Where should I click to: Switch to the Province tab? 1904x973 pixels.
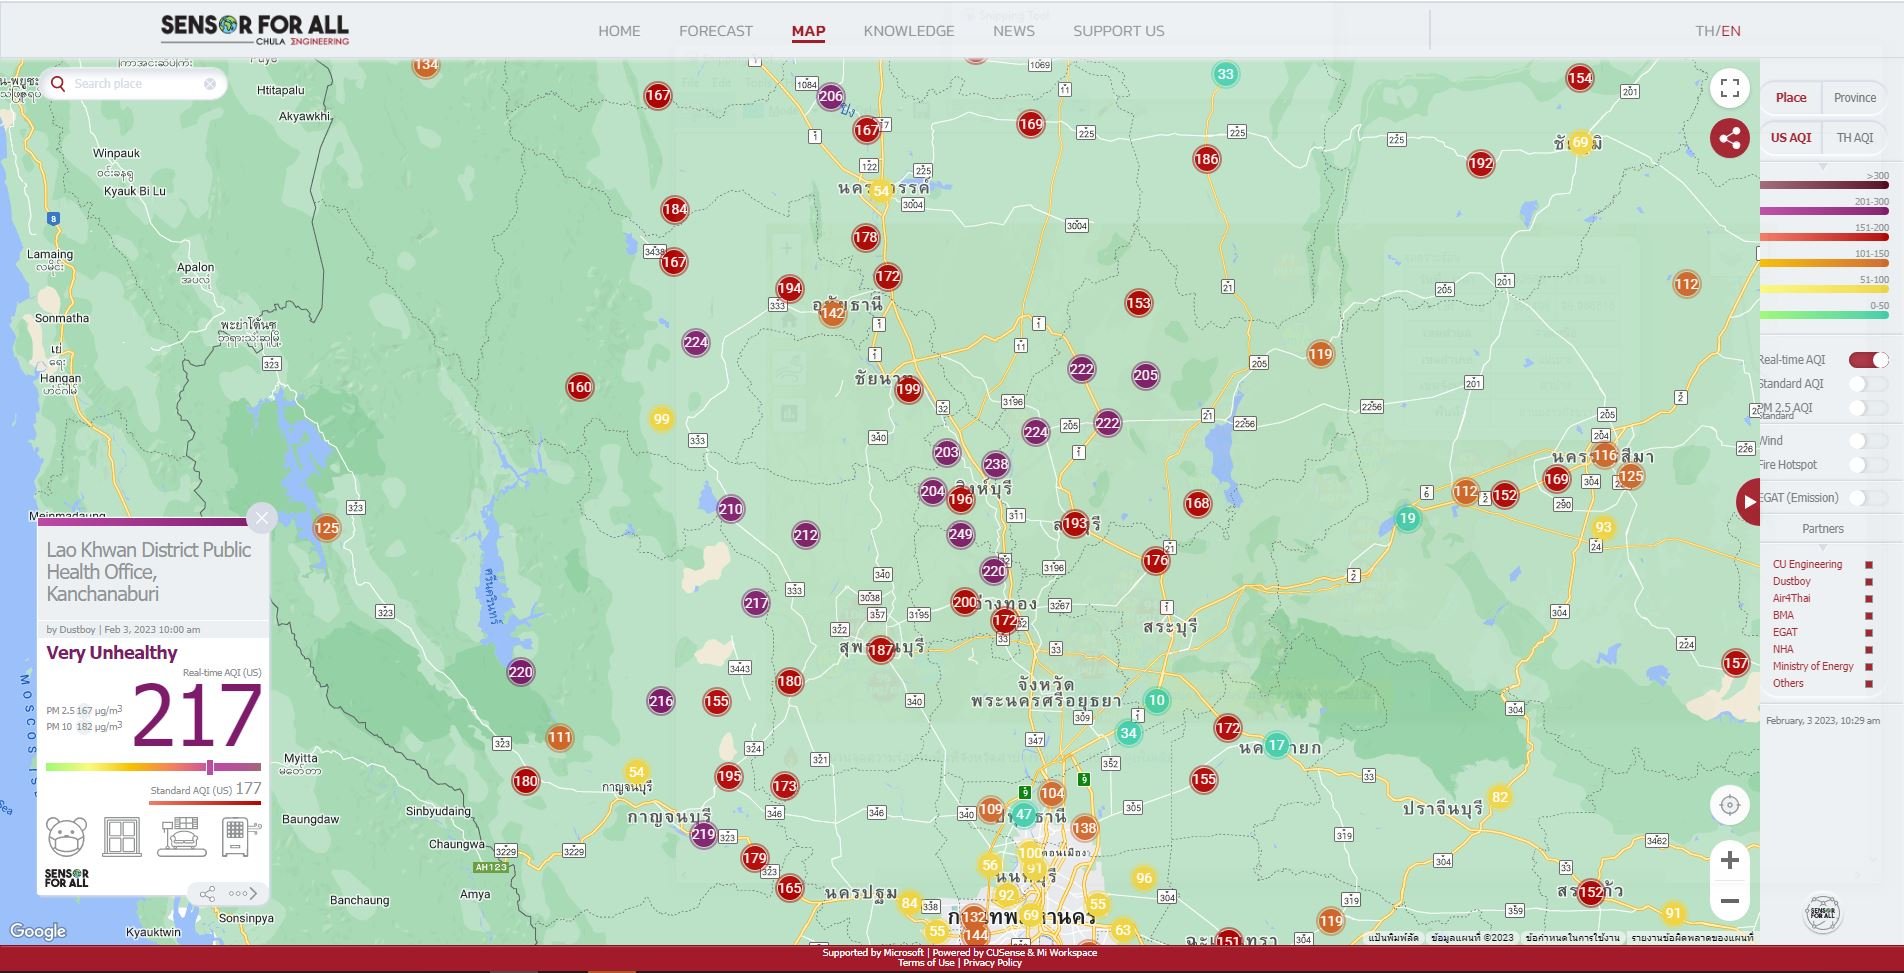tap(1854, 98)
